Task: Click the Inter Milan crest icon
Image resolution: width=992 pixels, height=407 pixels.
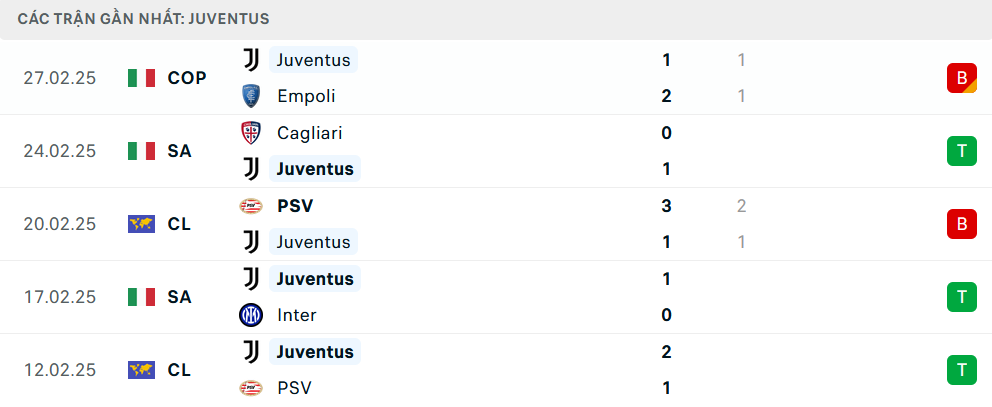Action: click(251, 315)
